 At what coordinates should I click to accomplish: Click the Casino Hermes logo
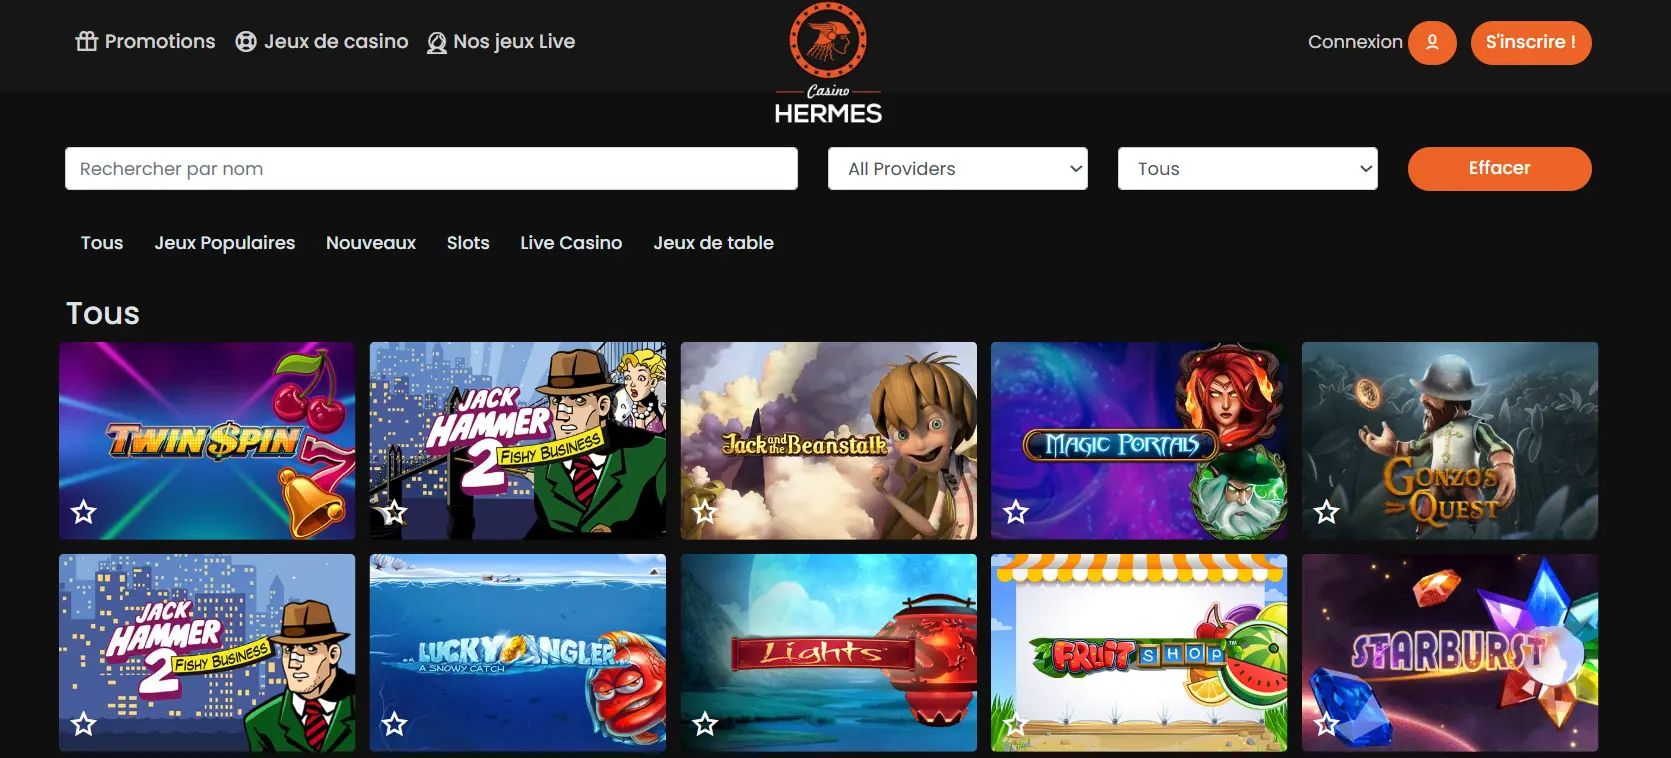click(828, 64)
